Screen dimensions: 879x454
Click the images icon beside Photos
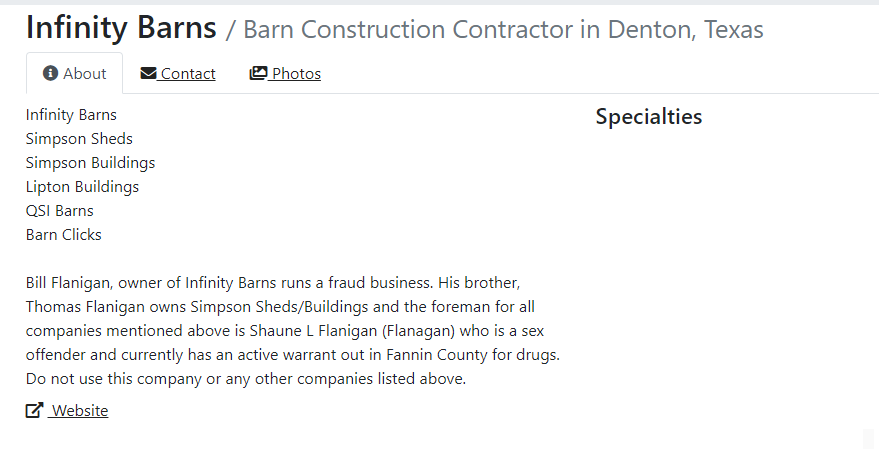pos(258,74)
